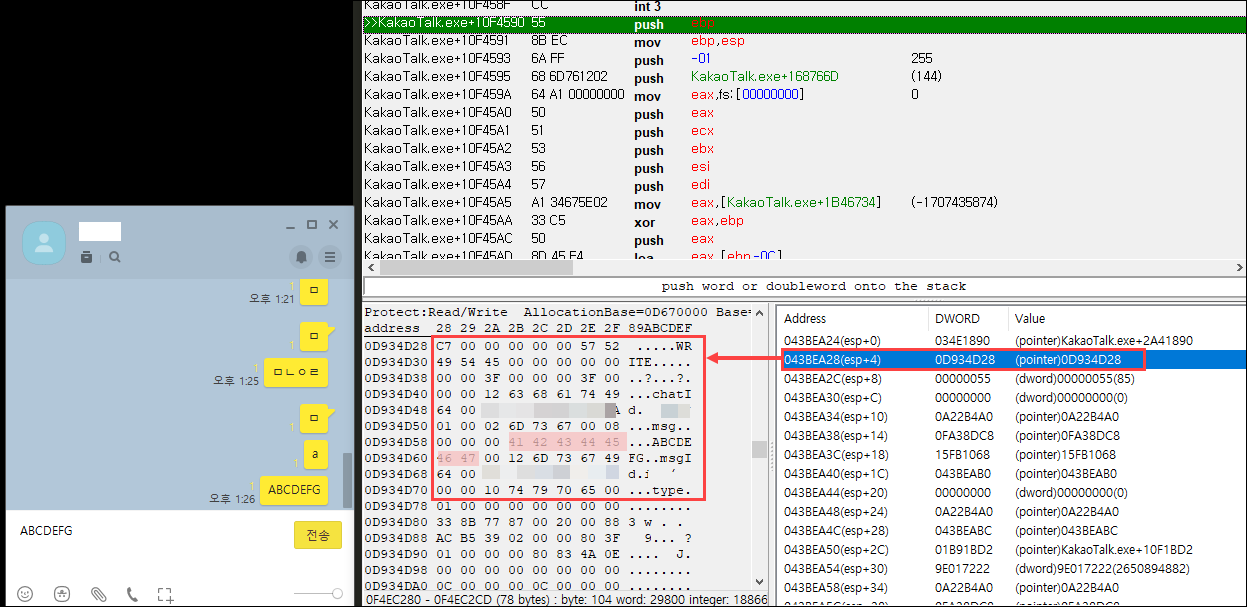Minimize the KakaoTalk chat window
The width and height of the screenshot is (1247, 607).
tap(289, 225)
